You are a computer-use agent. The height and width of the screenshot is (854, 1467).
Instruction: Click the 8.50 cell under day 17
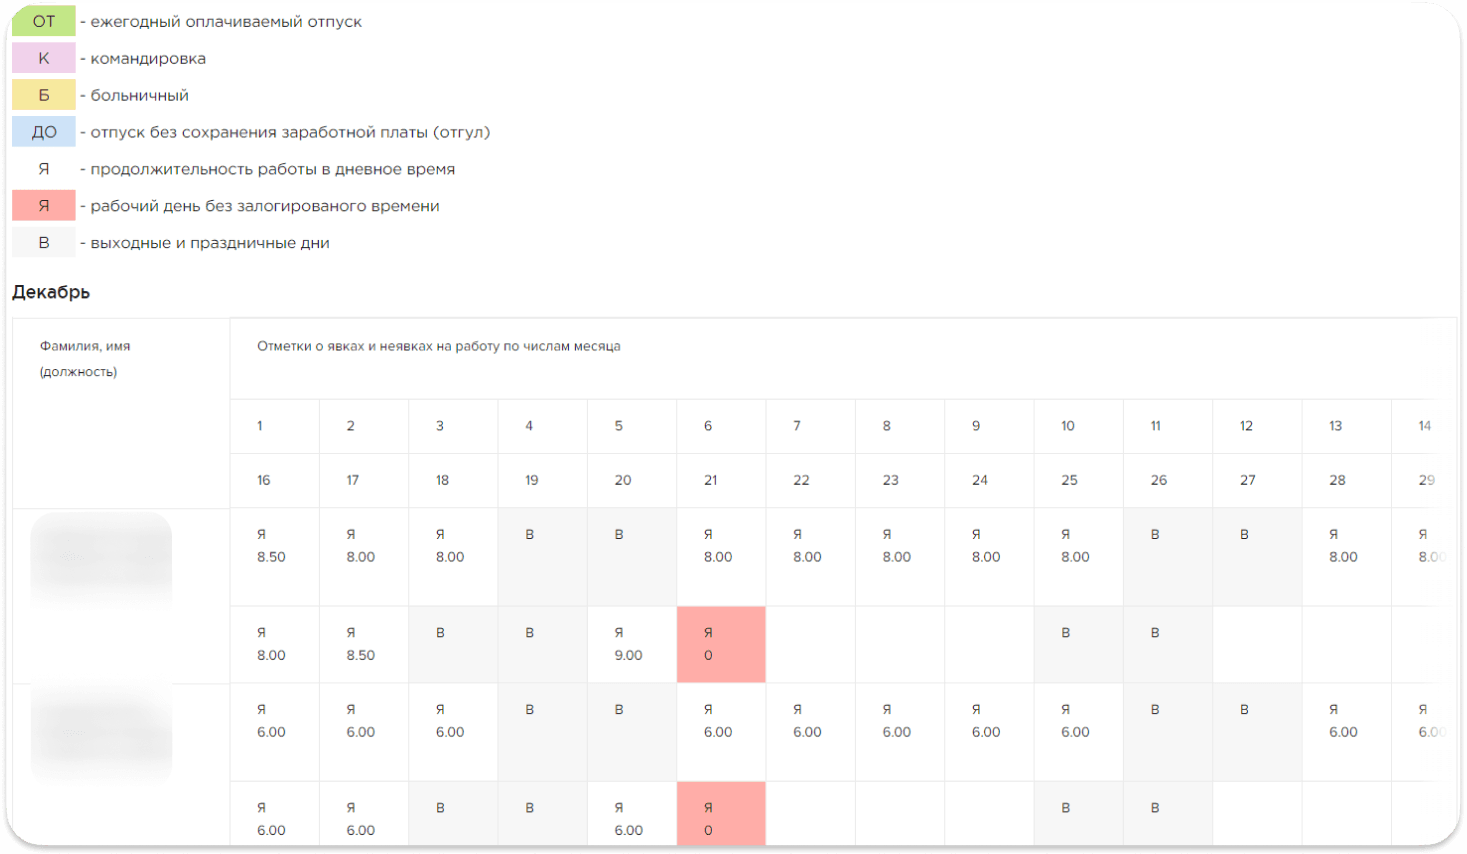click(x=363, y=645)
